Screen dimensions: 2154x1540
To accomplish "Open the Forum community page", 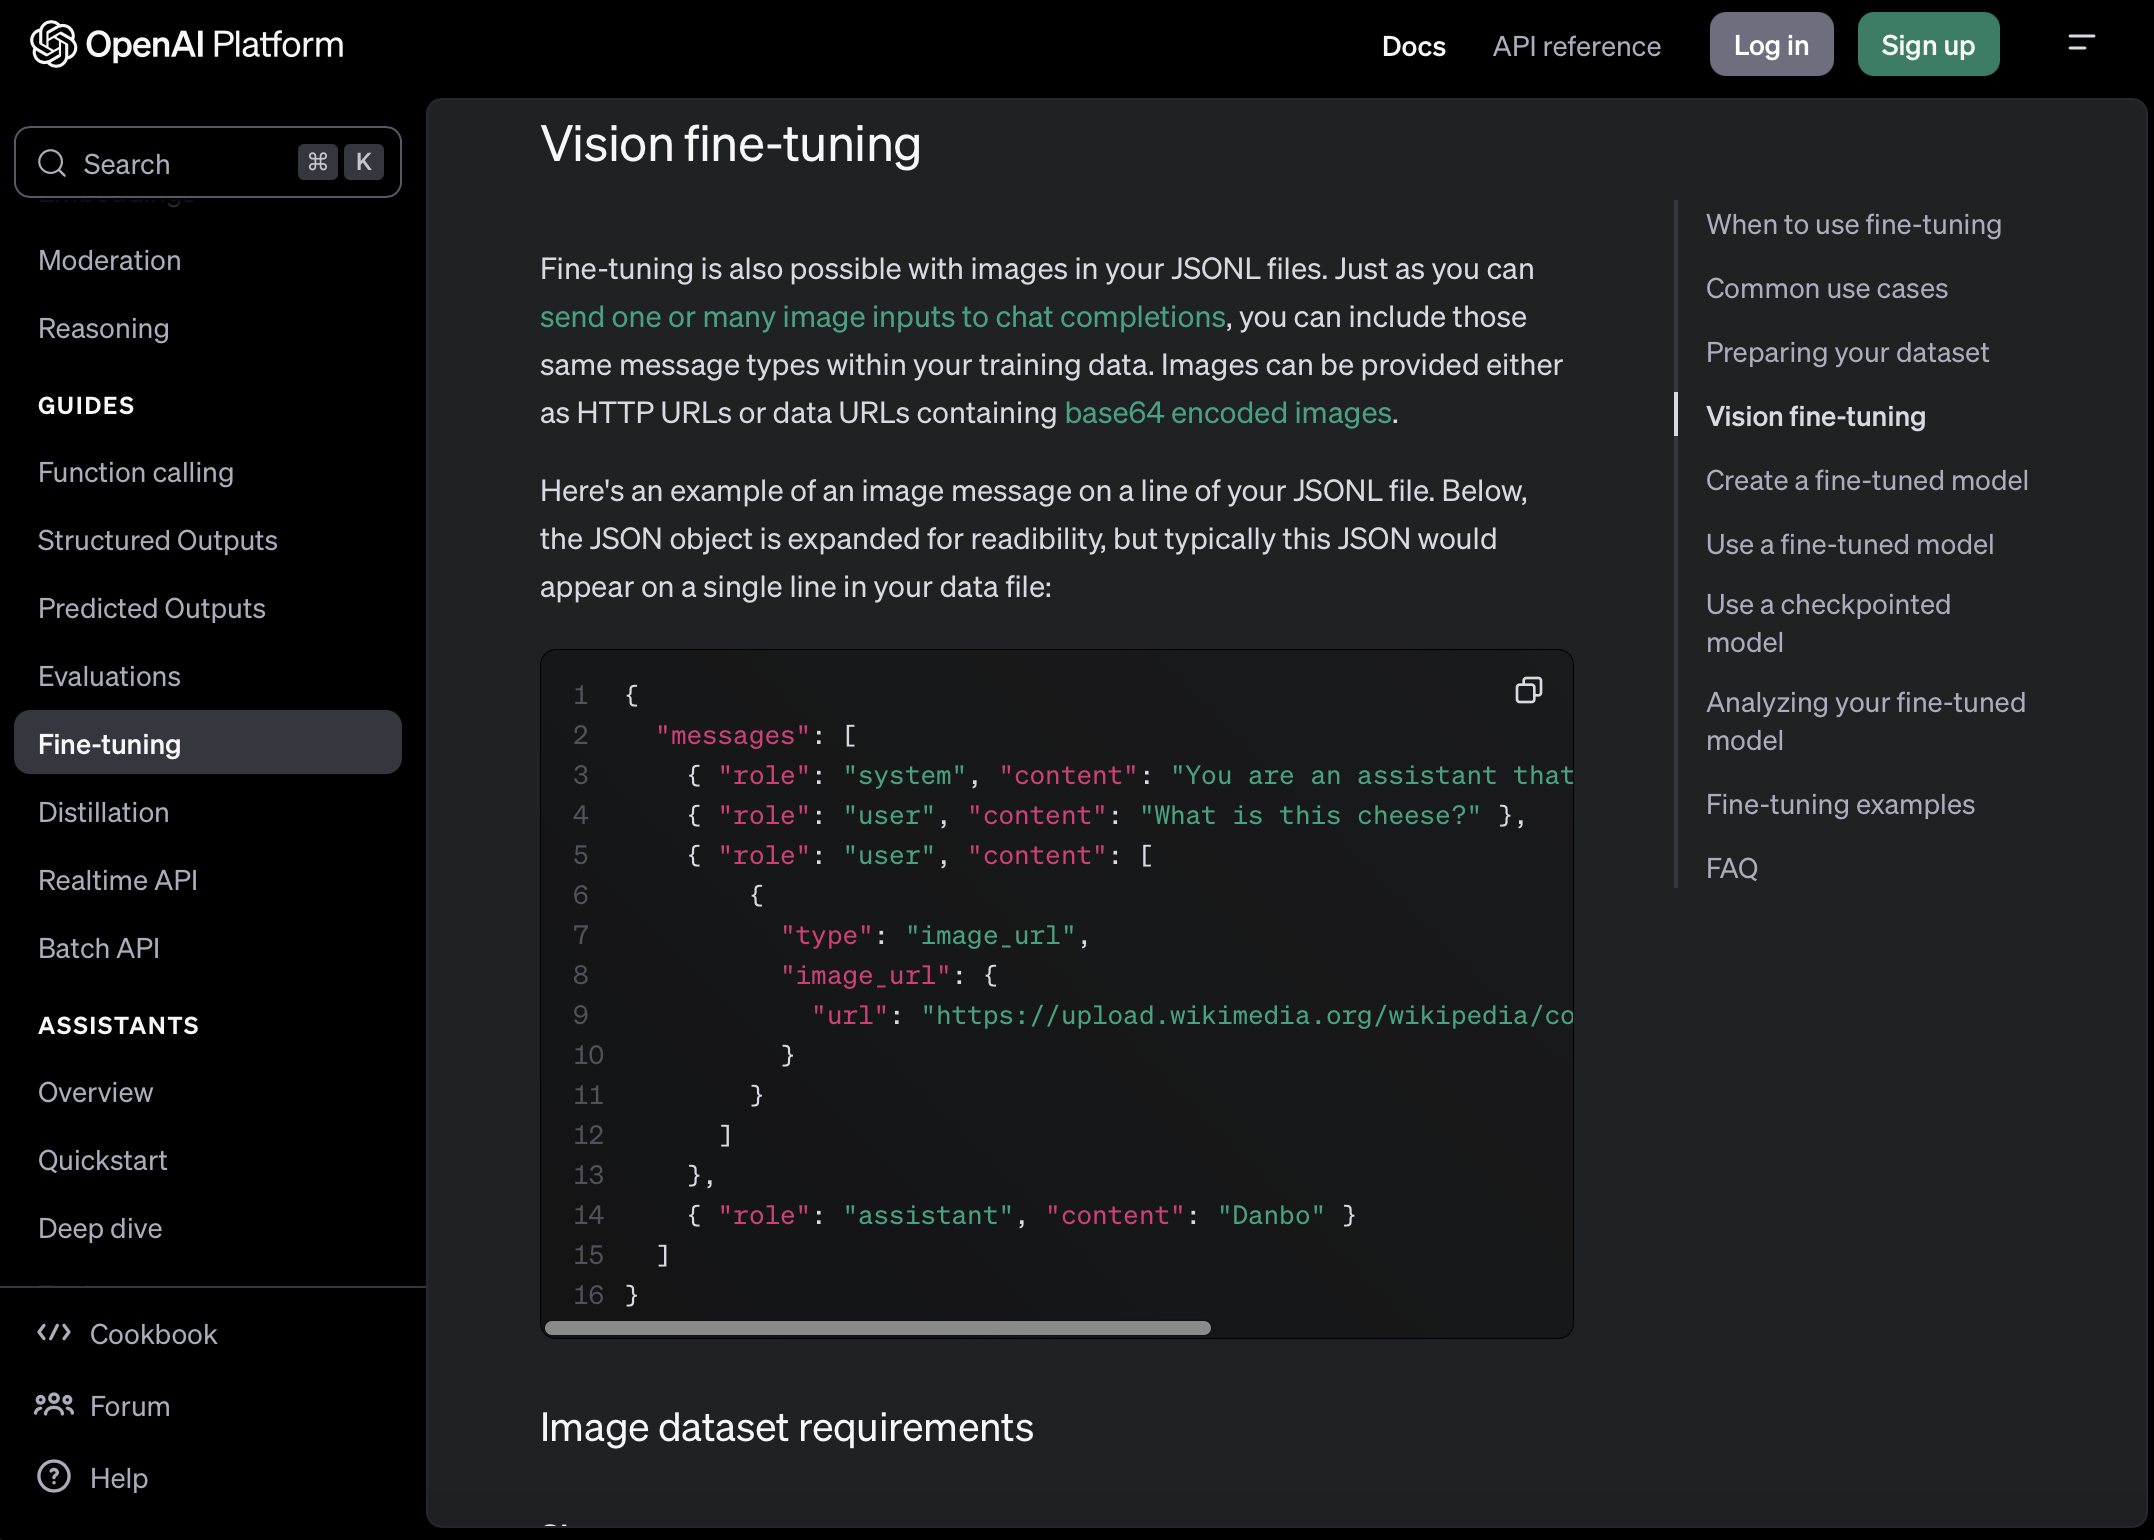I will tap(129, 1406).
